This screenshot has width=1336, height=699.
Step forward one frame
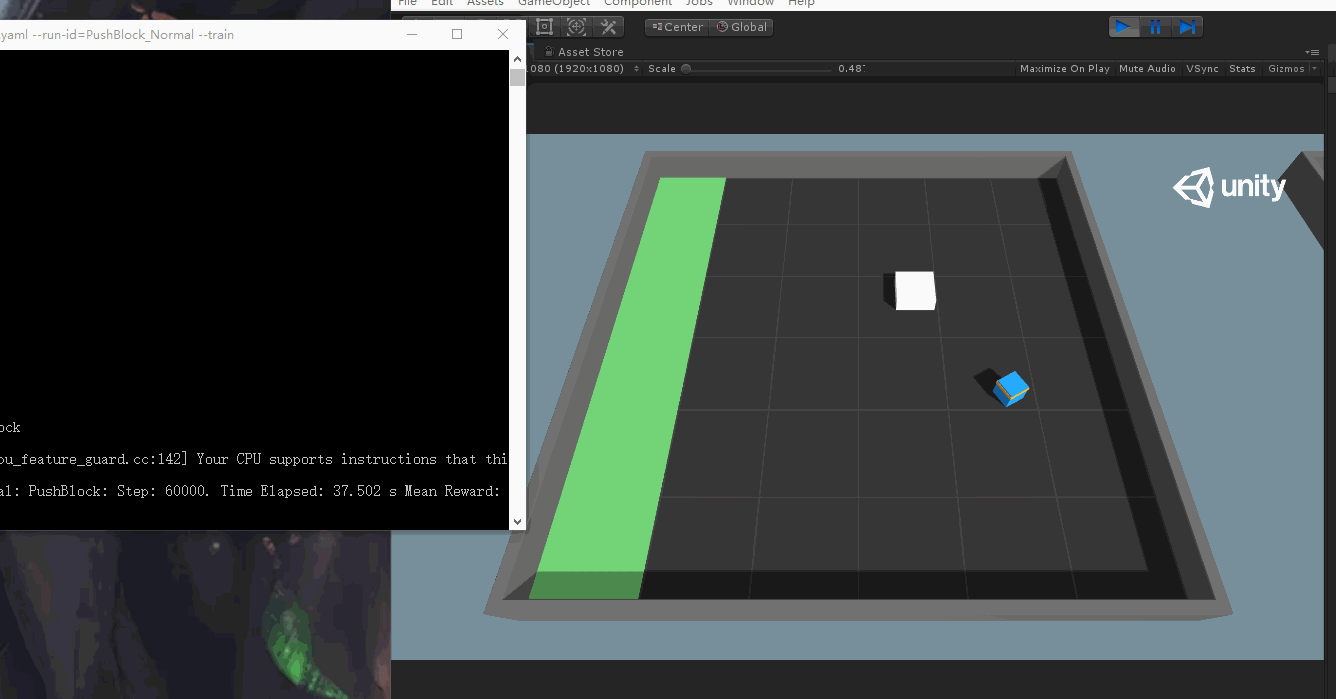[1187, 27]
